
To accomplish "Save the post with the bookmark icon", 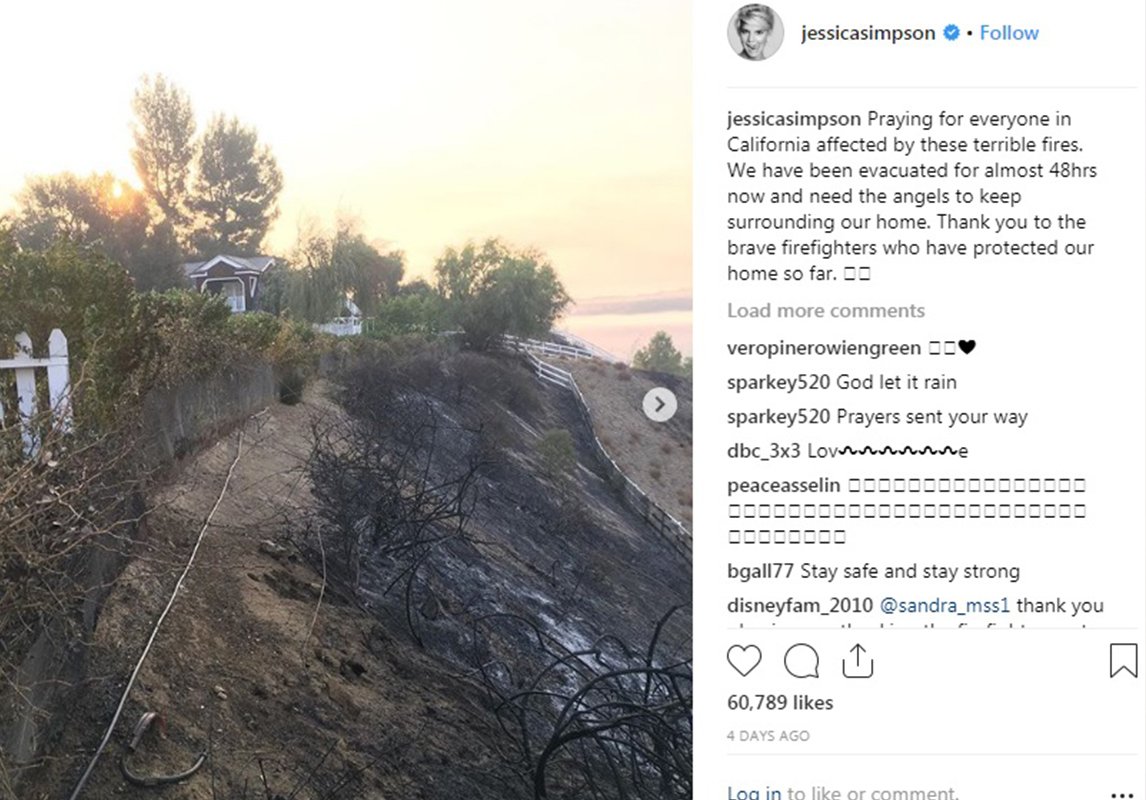I will pos(1123,660).
